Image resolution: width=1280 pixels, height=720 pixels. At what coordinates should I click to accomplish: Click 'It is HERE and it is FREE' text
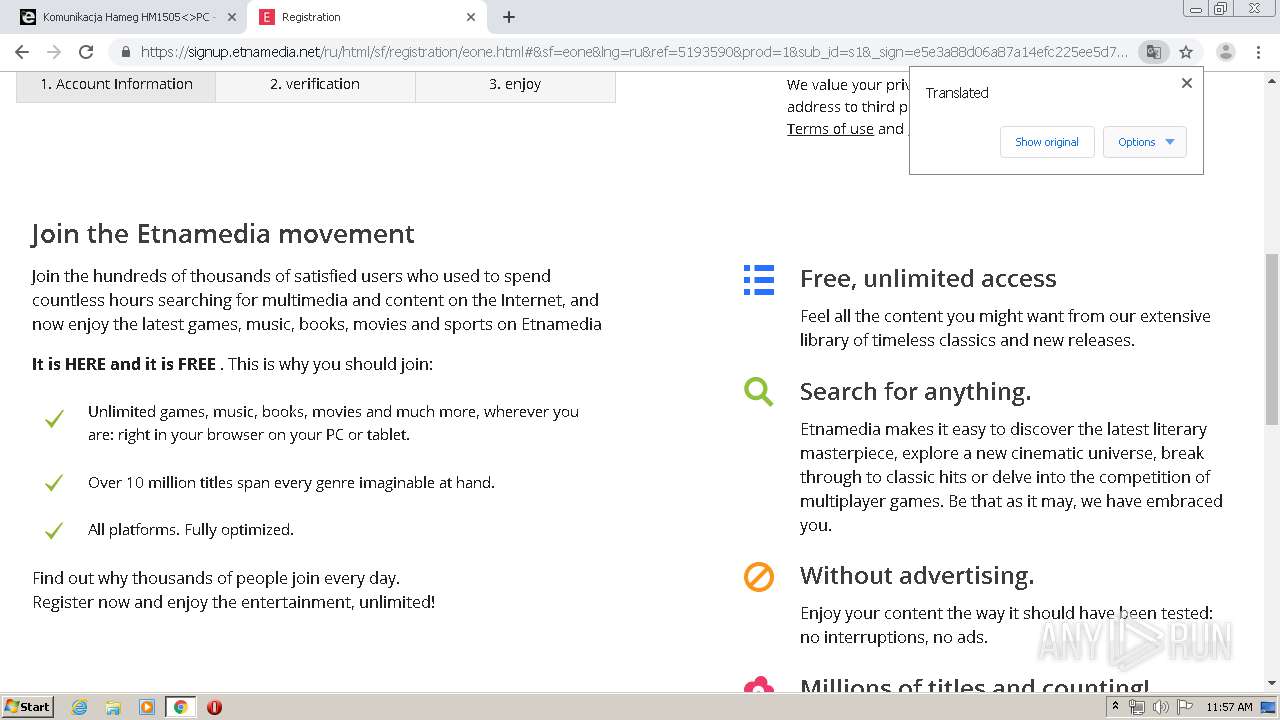point(124,364)
